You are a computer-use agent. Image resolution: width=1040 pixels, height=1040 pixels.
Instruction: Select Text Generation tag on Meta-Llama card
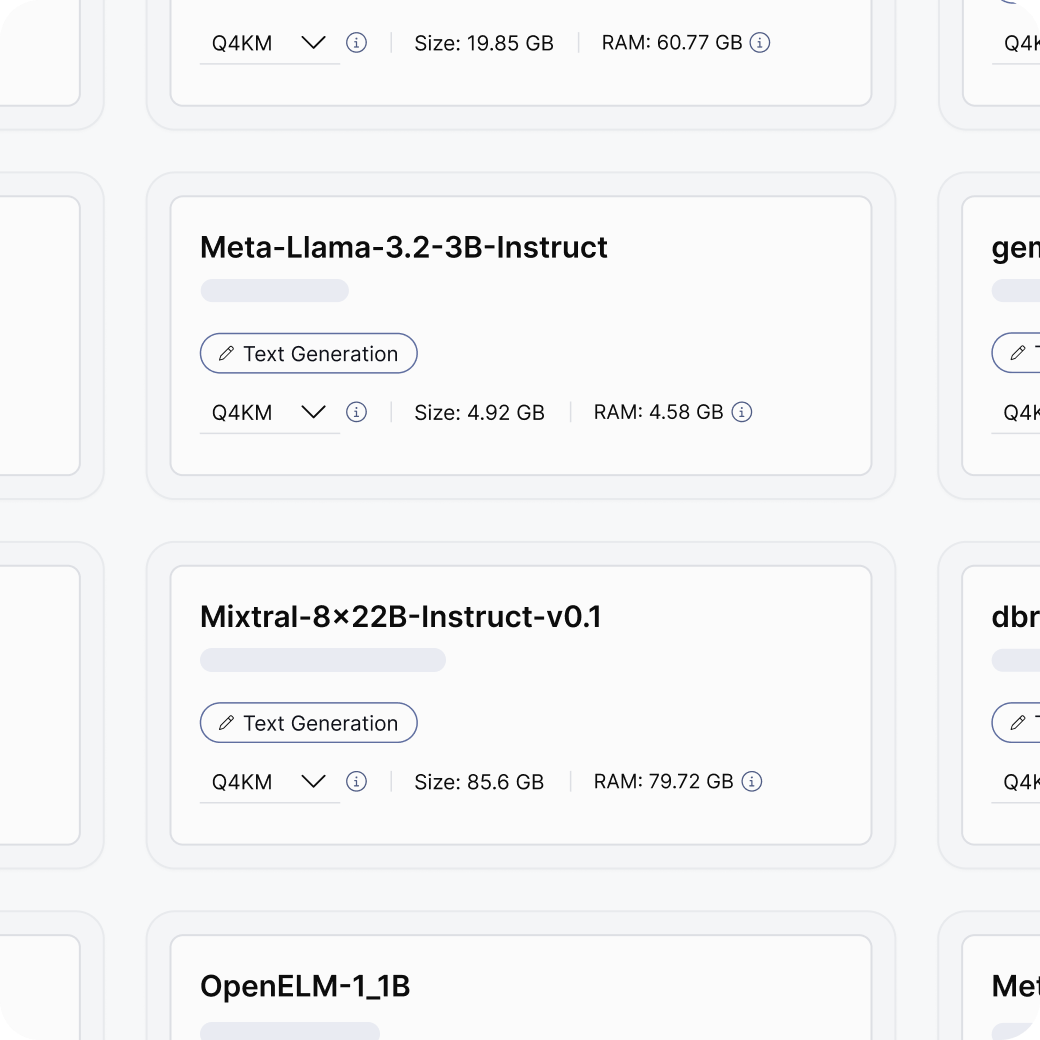[x=309, y=354]
